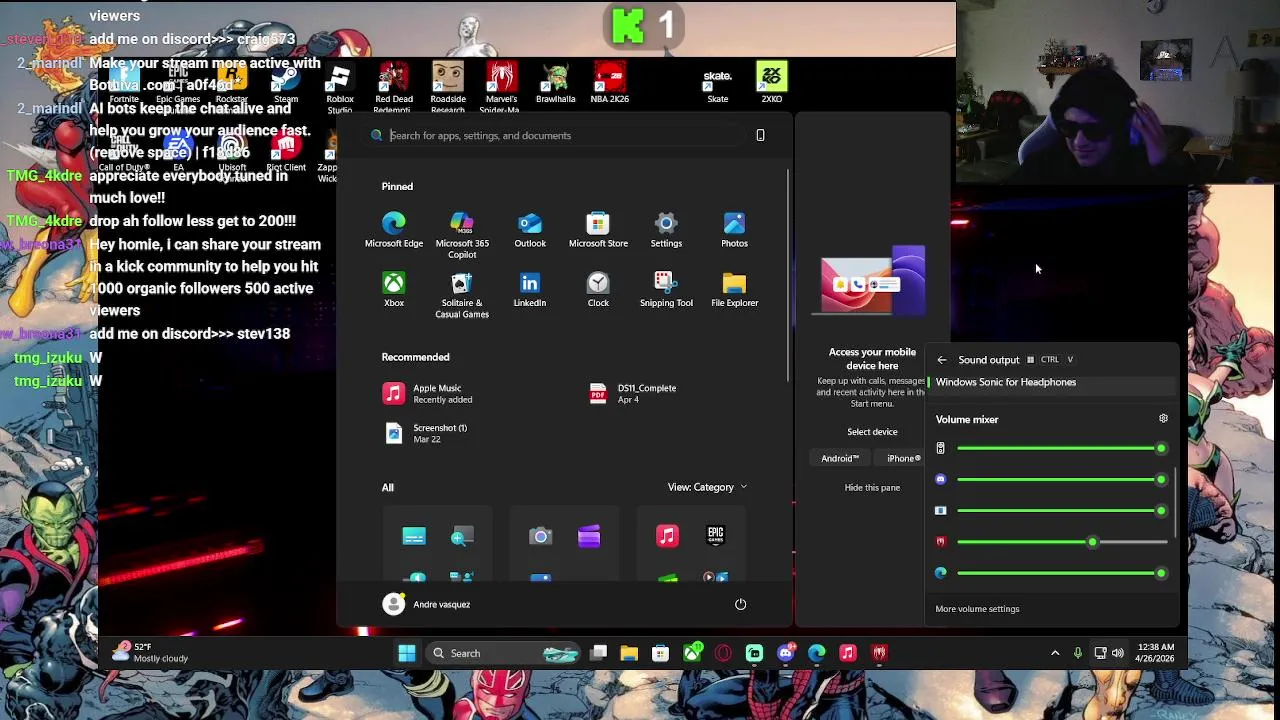The image size is (1280, 720).
Task: Click the power button in Start menu
Action: point(740,604)
